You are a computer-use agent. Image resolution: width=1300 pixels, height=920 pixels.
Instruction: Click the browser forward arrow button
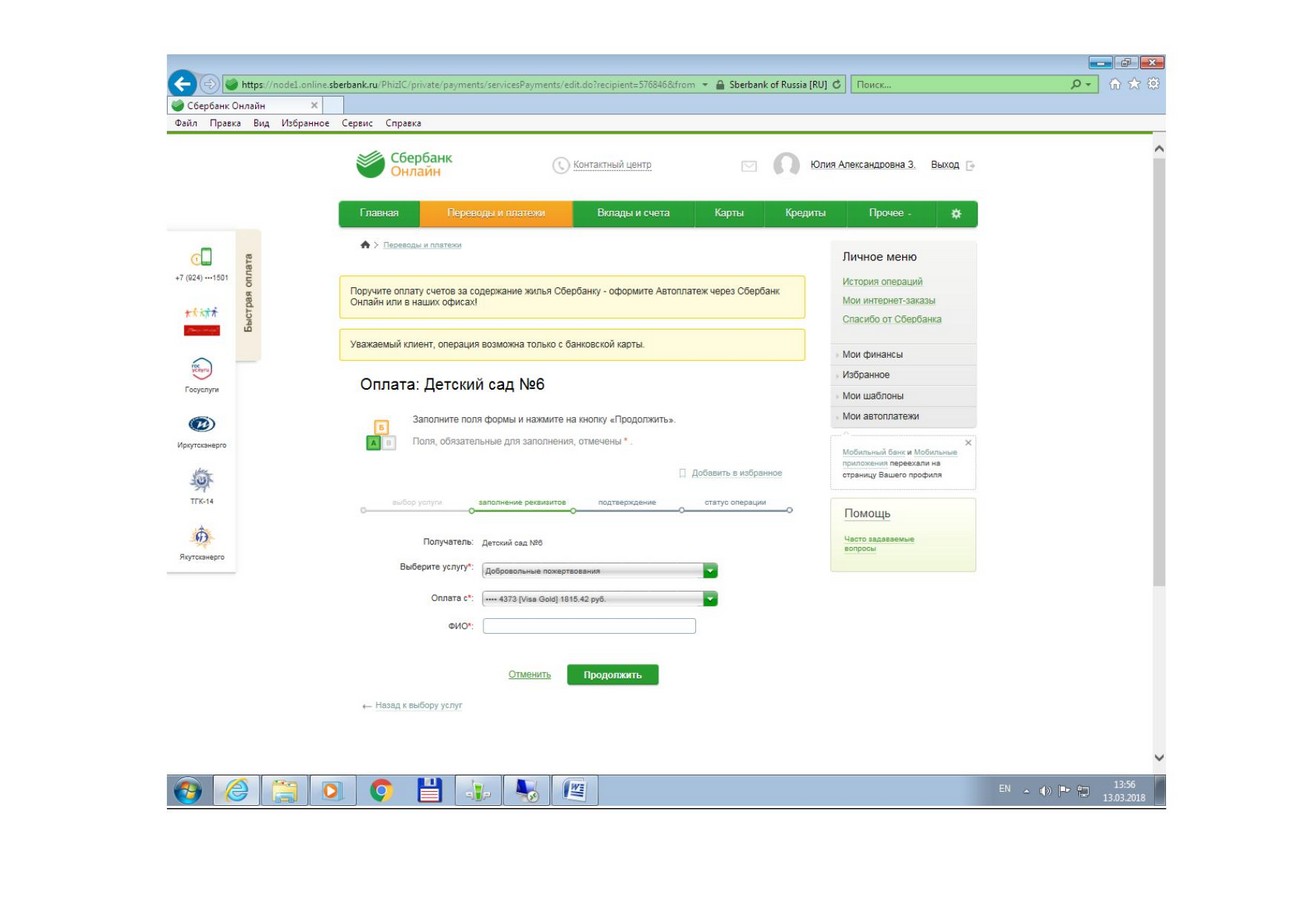tap(211, 84)
